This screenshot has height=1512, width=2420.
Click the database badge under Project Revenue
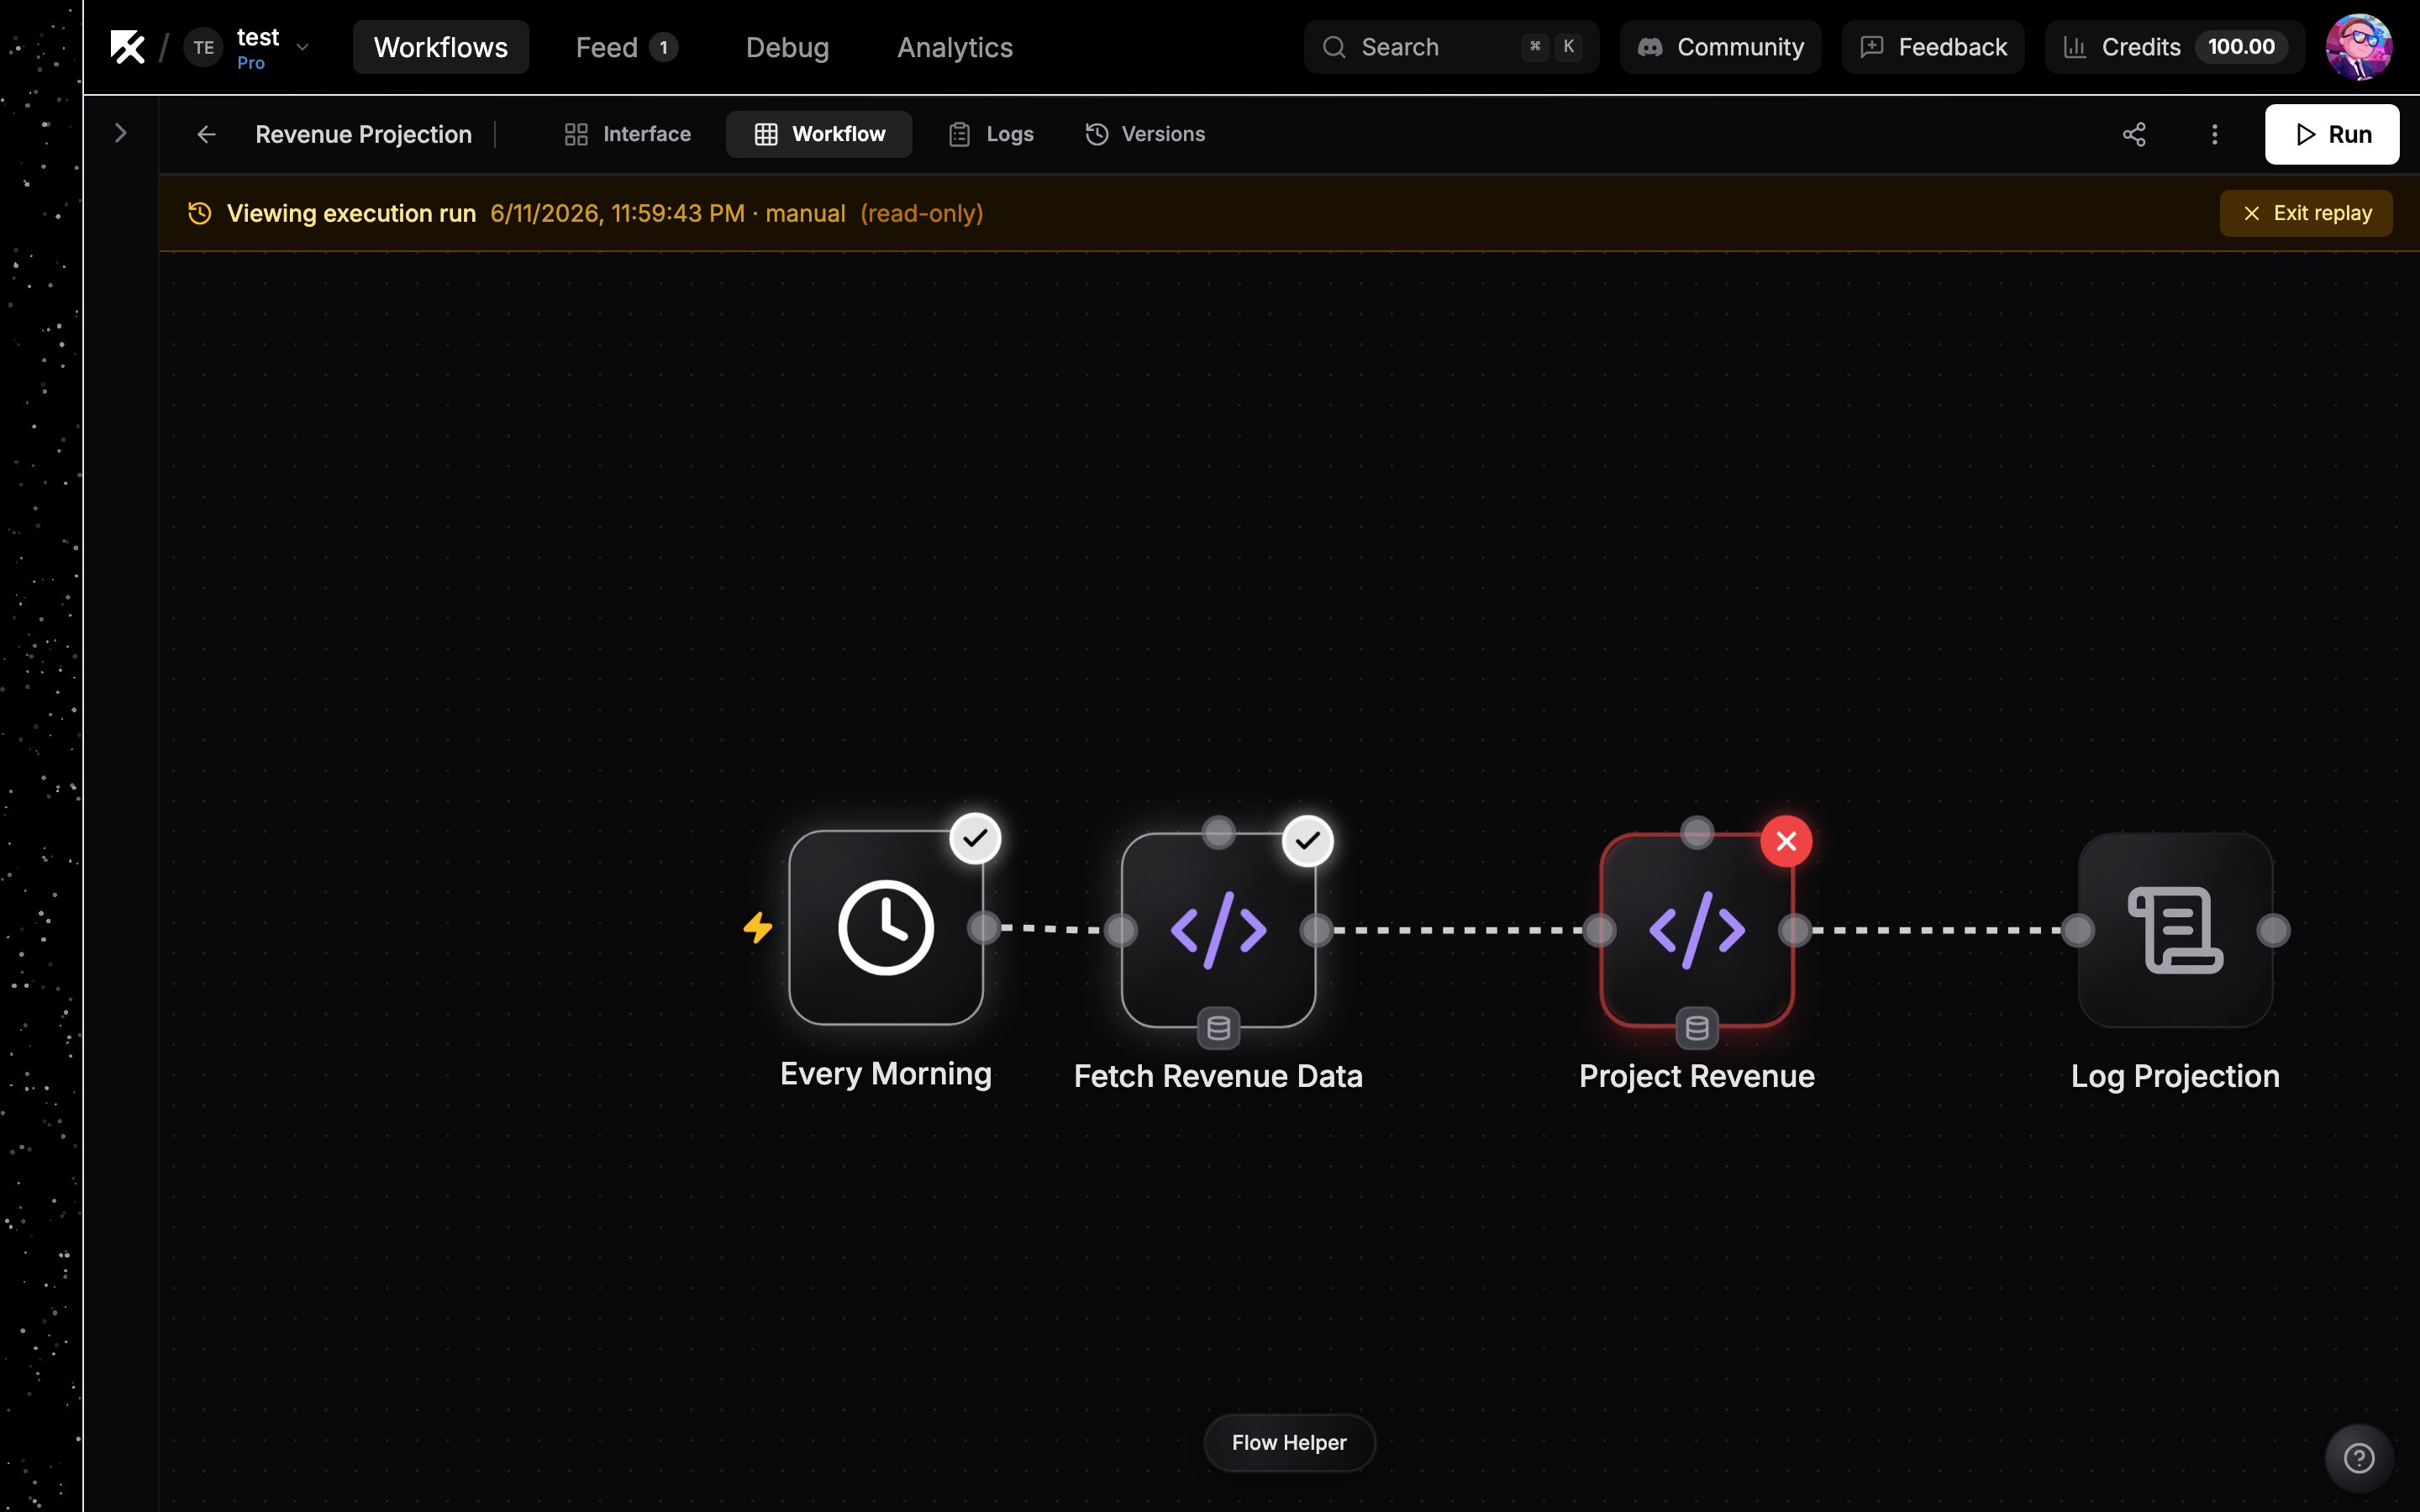point(1697,1028)
